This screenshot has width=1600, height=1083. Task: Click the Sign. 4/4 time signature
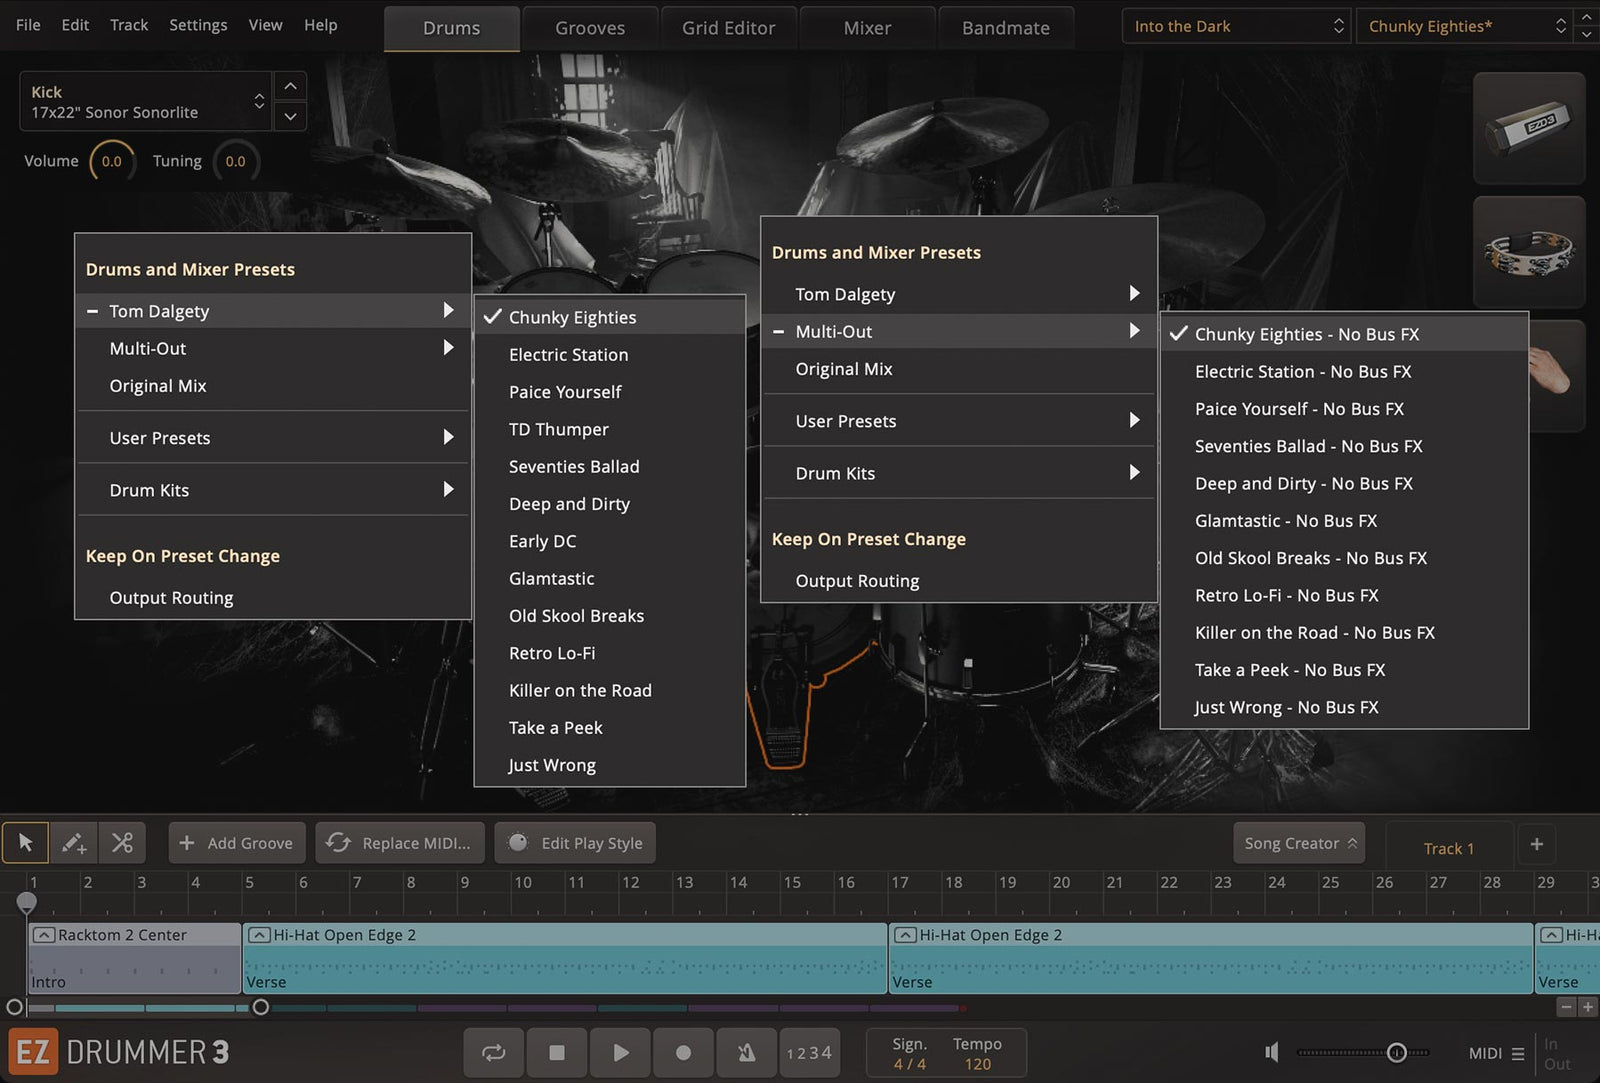pyautogui.click(x=909, y=1054)
